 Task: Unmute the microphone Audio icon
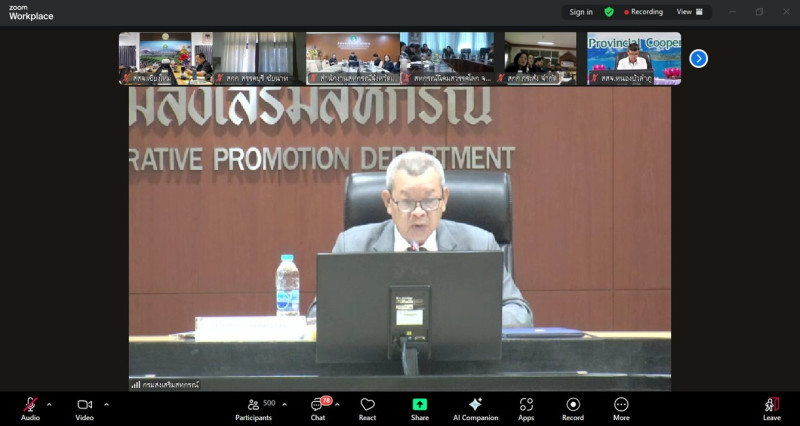click(x=30, y=405)
